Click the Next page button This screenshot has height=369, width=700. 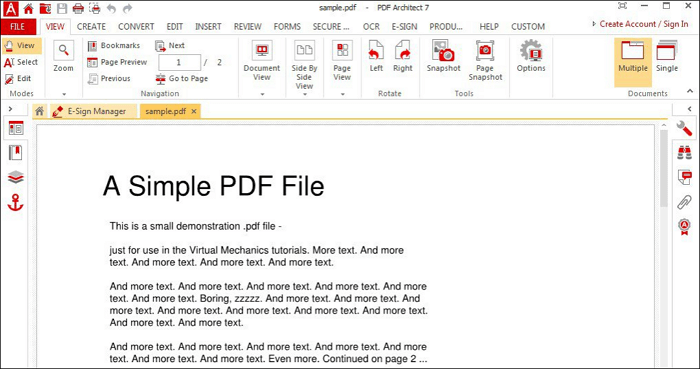tap(170, 46)
